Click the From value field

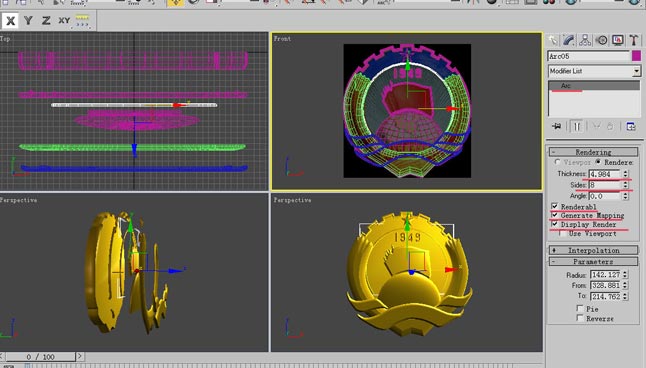[x=606, y=285]
